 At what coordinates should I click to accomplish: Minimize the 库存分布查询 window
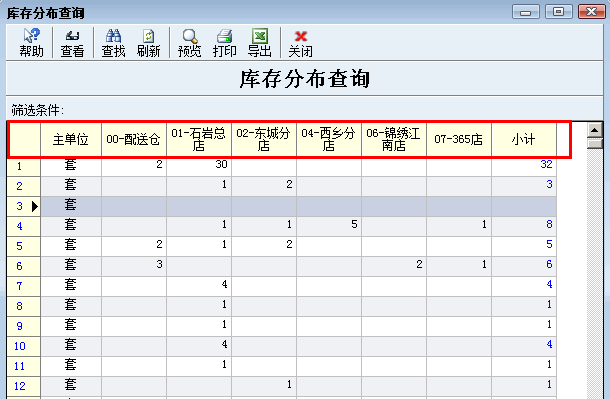click(x=526, y=12)
